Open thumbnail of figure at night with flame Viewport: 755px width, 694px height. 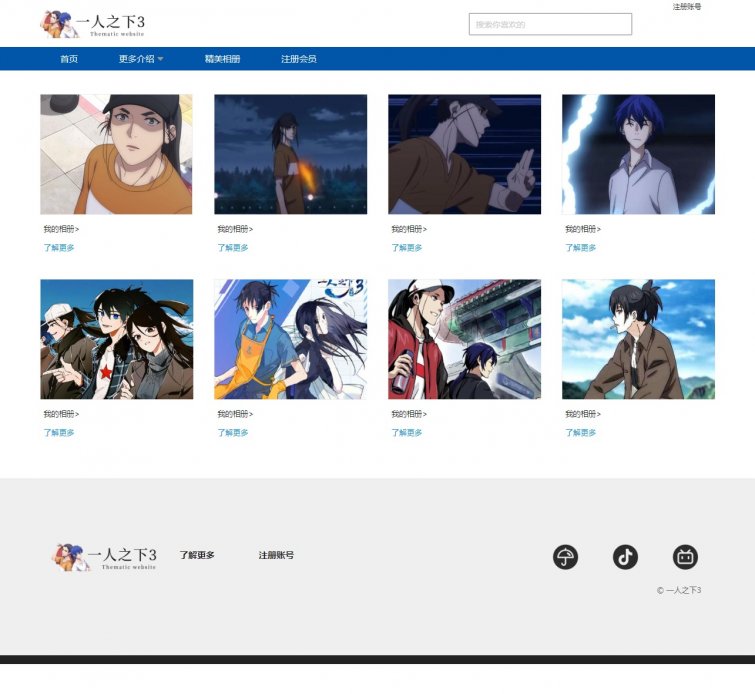click(x=290, y=154)
